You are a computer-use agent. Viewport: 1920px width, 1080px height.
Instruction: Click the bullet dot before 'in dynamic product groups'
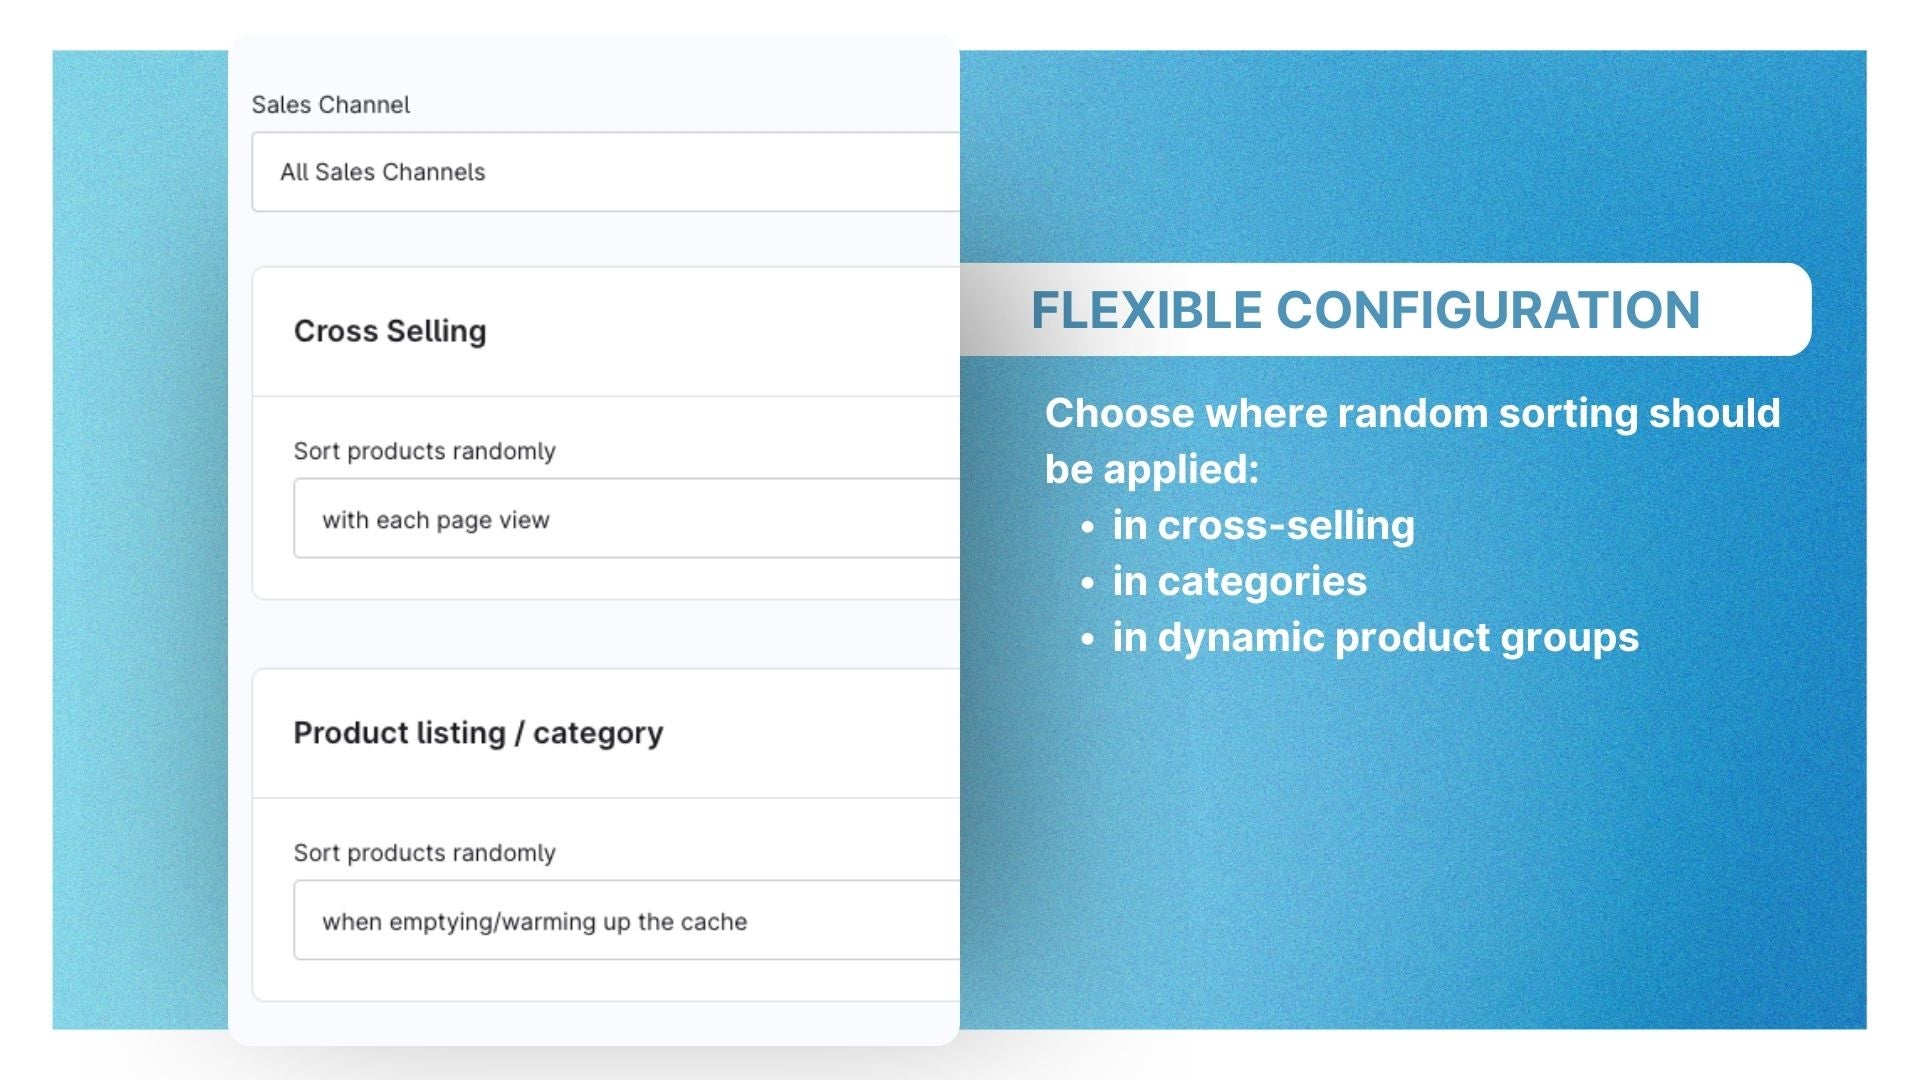point(1088,640)
